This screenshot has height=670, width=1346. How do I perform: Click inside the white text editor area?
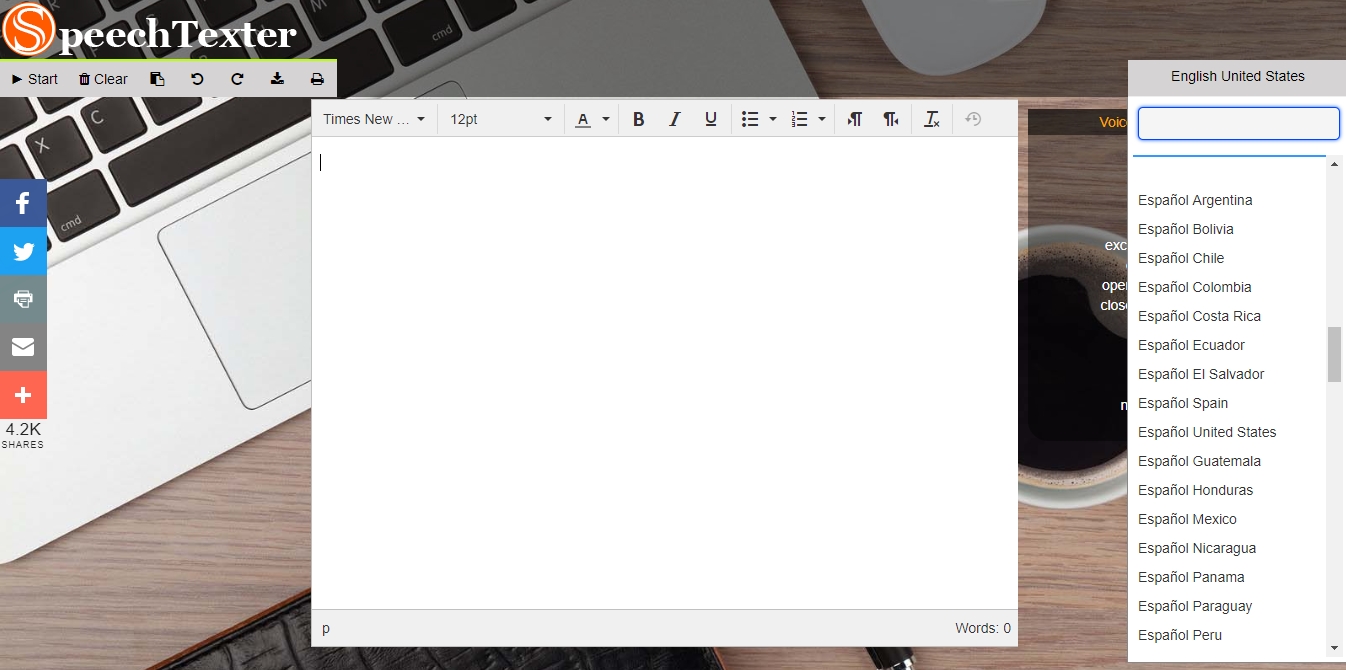point(664,373)
